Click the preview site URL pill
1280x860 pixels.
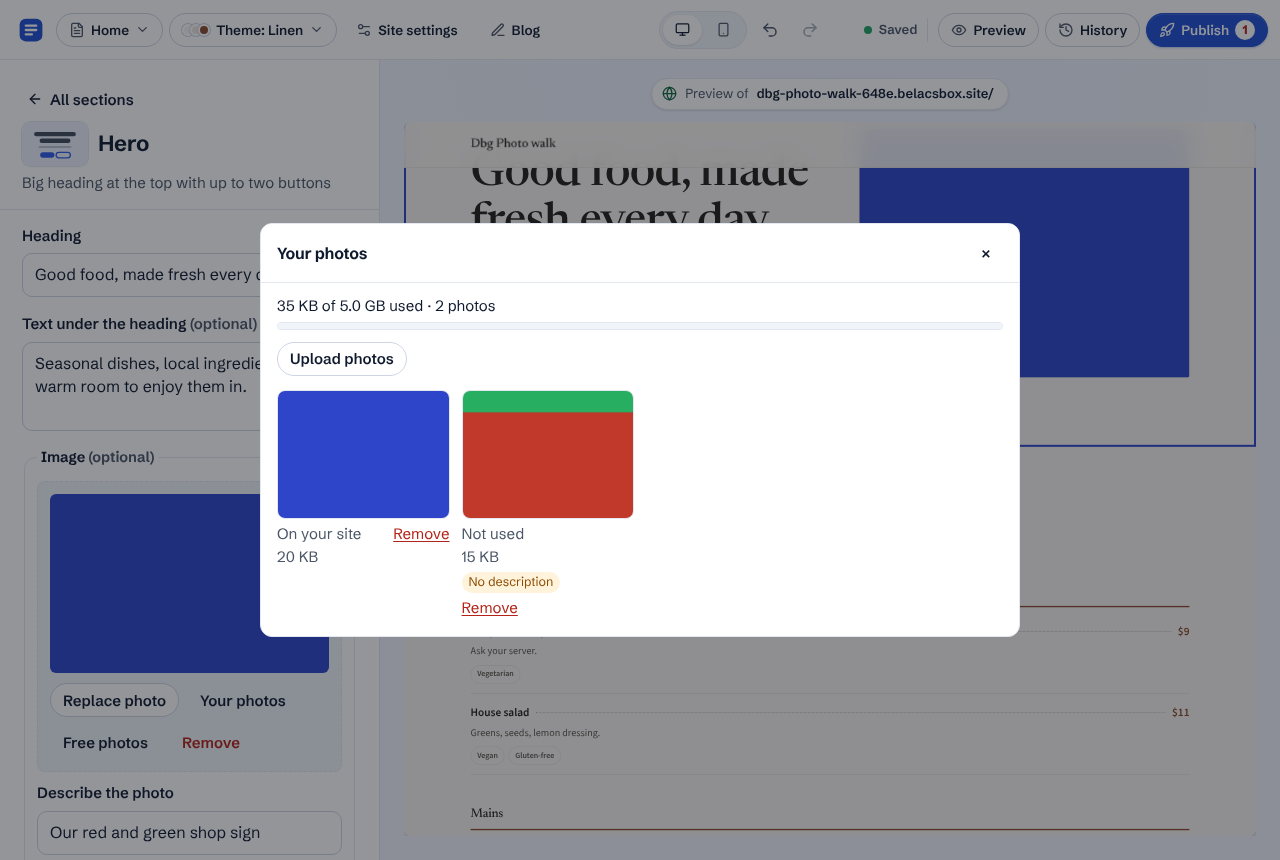829,93
